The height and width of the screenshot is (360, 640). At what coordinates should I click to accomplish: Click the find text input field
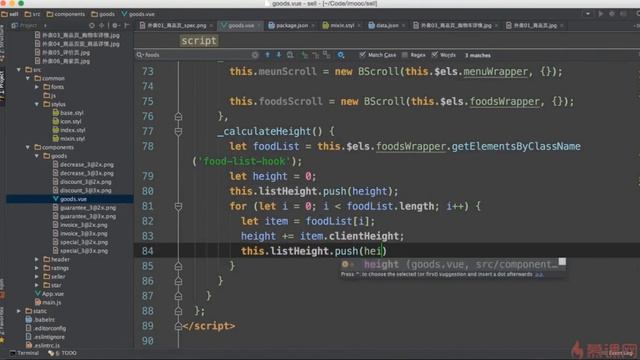pos(196,55)
